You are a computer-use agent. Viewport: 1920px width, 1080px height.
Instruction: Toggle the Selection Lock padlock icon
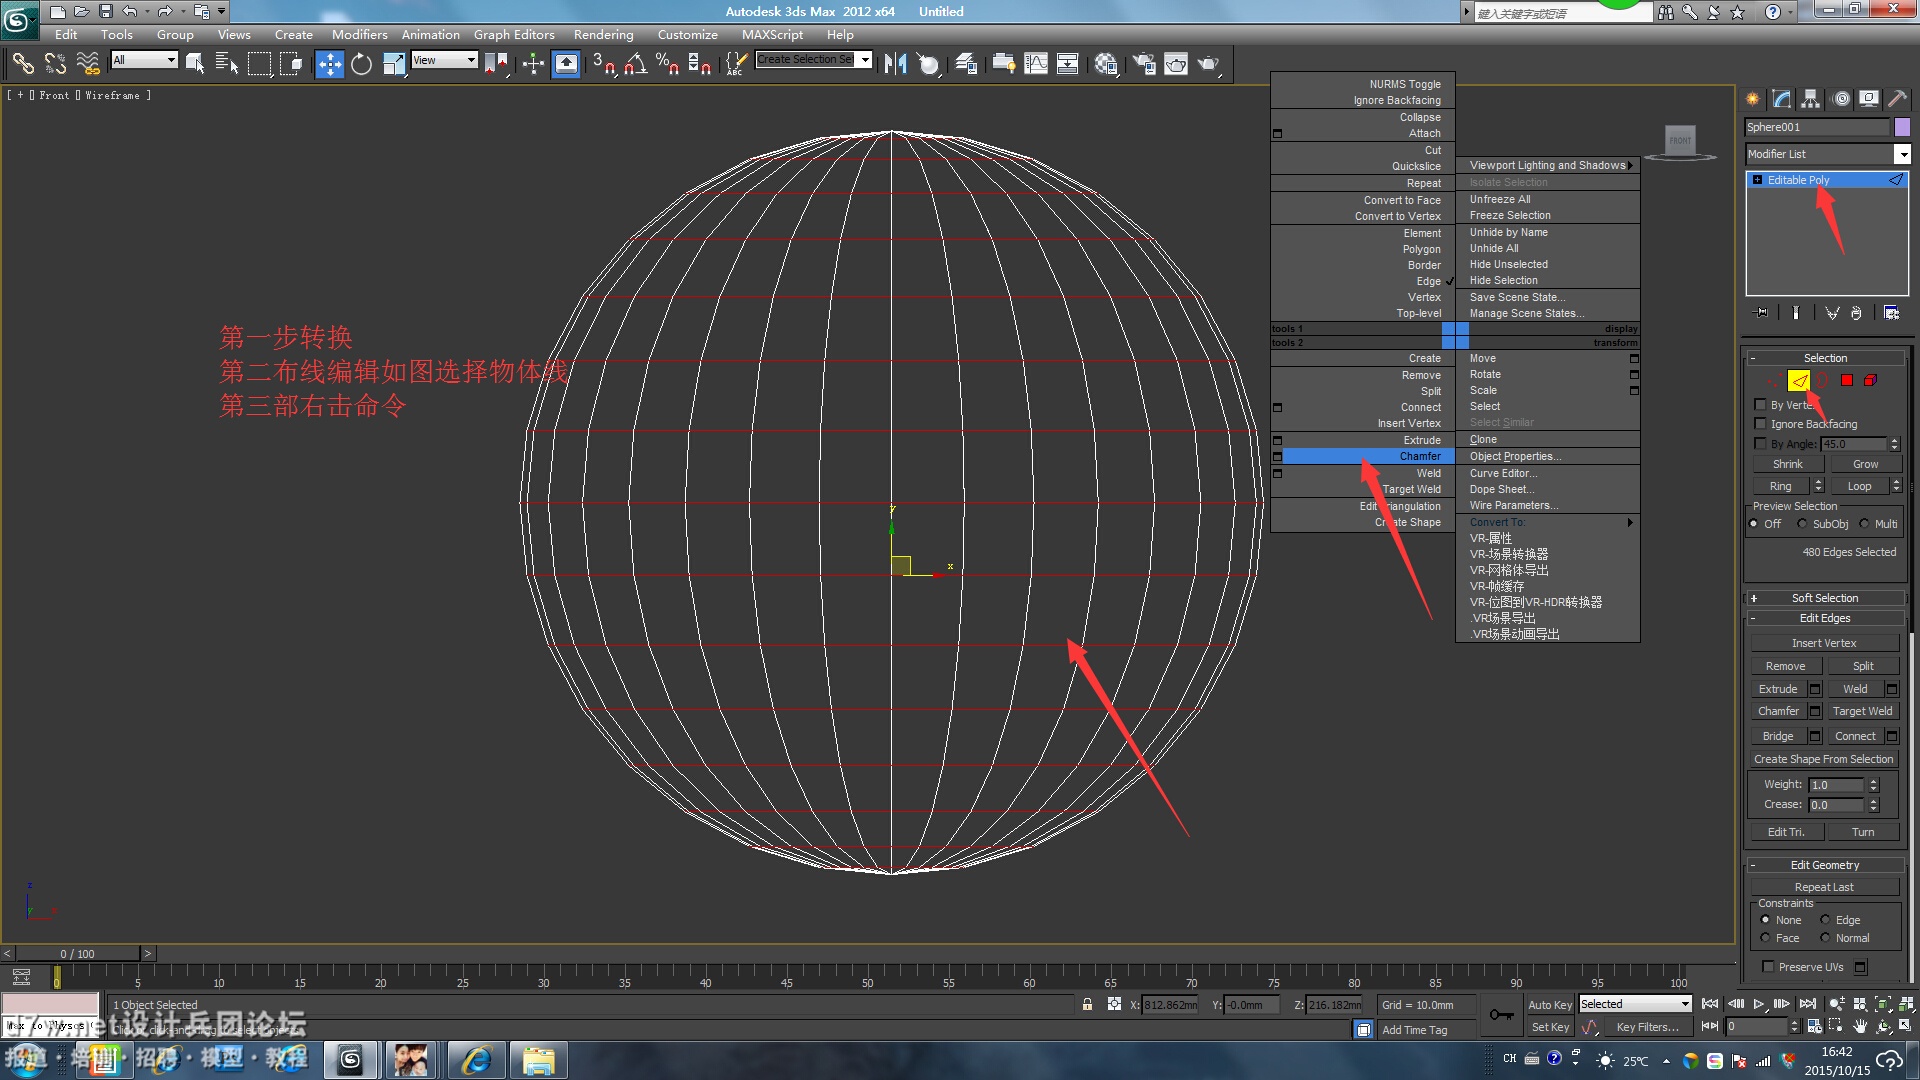1087,1004
